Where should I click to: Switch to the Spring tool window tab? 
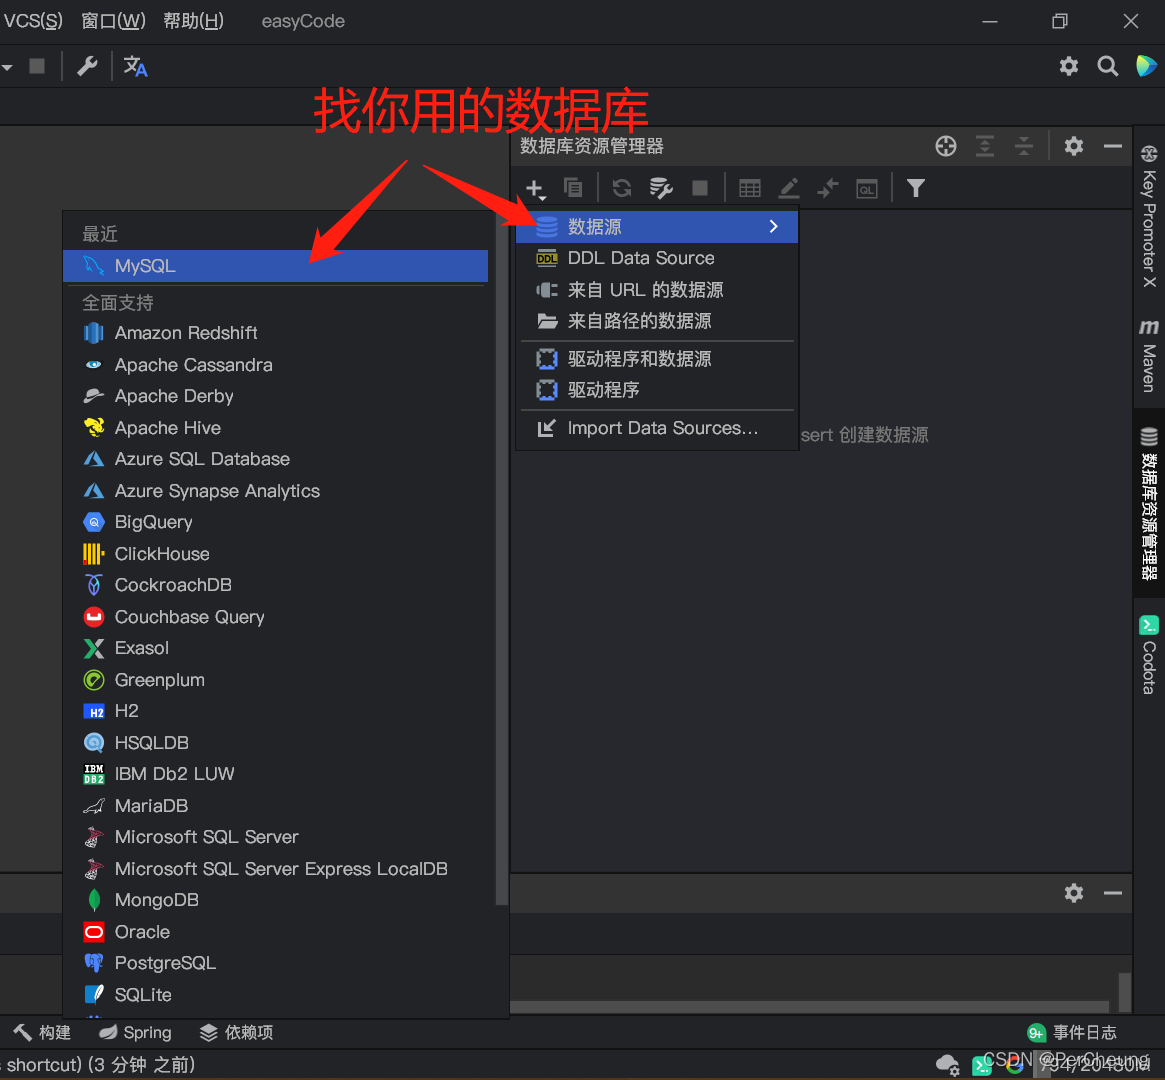146,1032
